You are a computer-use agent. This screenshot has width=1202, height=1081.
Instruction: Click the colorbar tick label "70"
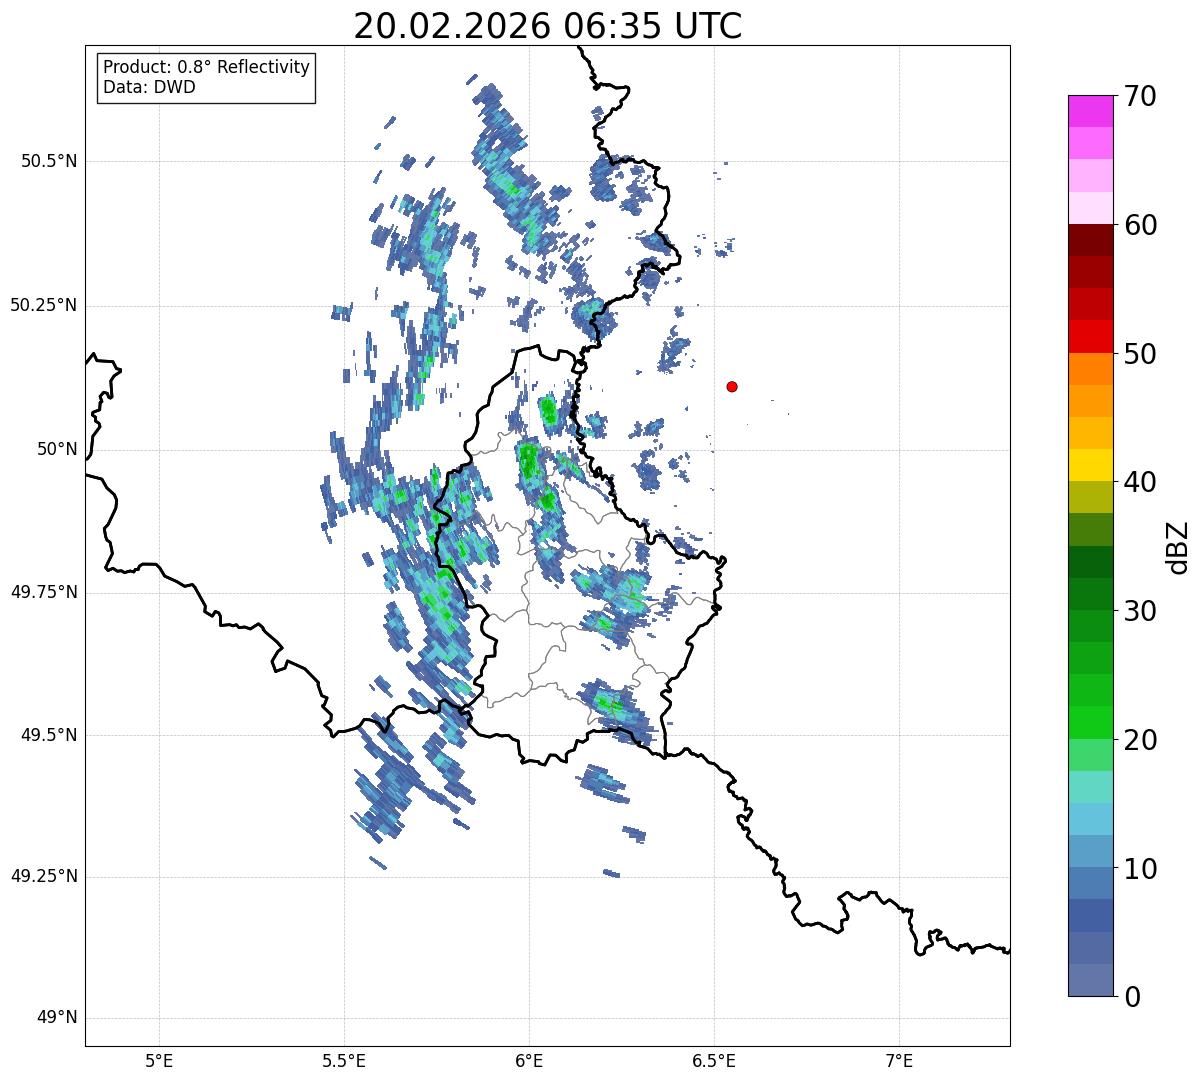[x=1140, y=96]
